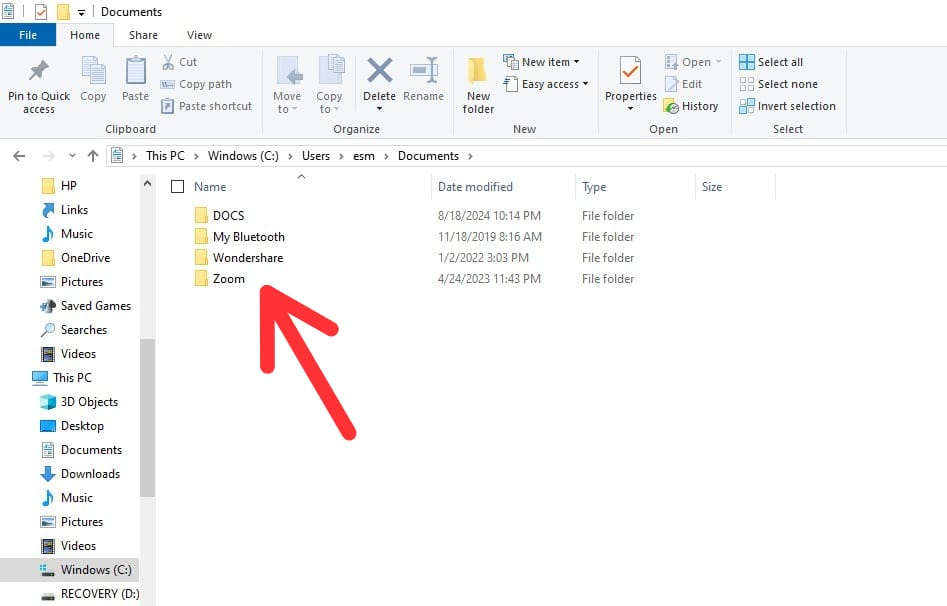Click the Properties checkmark icon

click(630, 71)
